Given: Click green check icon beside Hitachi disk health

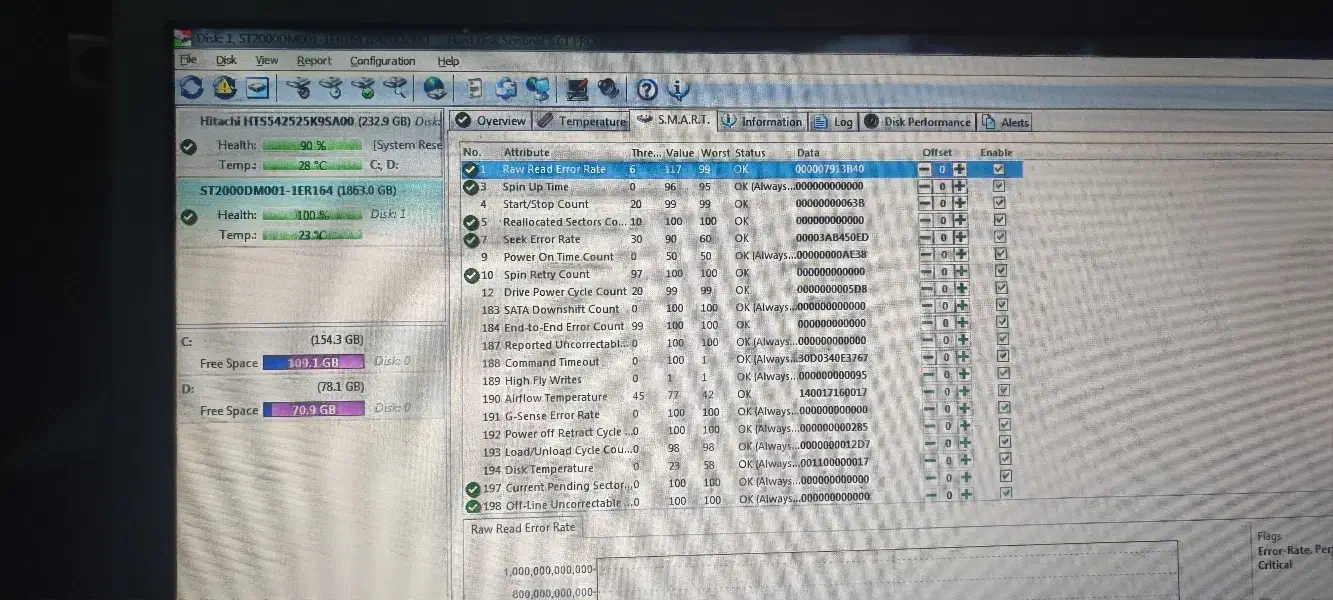Looking at the screenshot, I should click(x=188, y=146).
